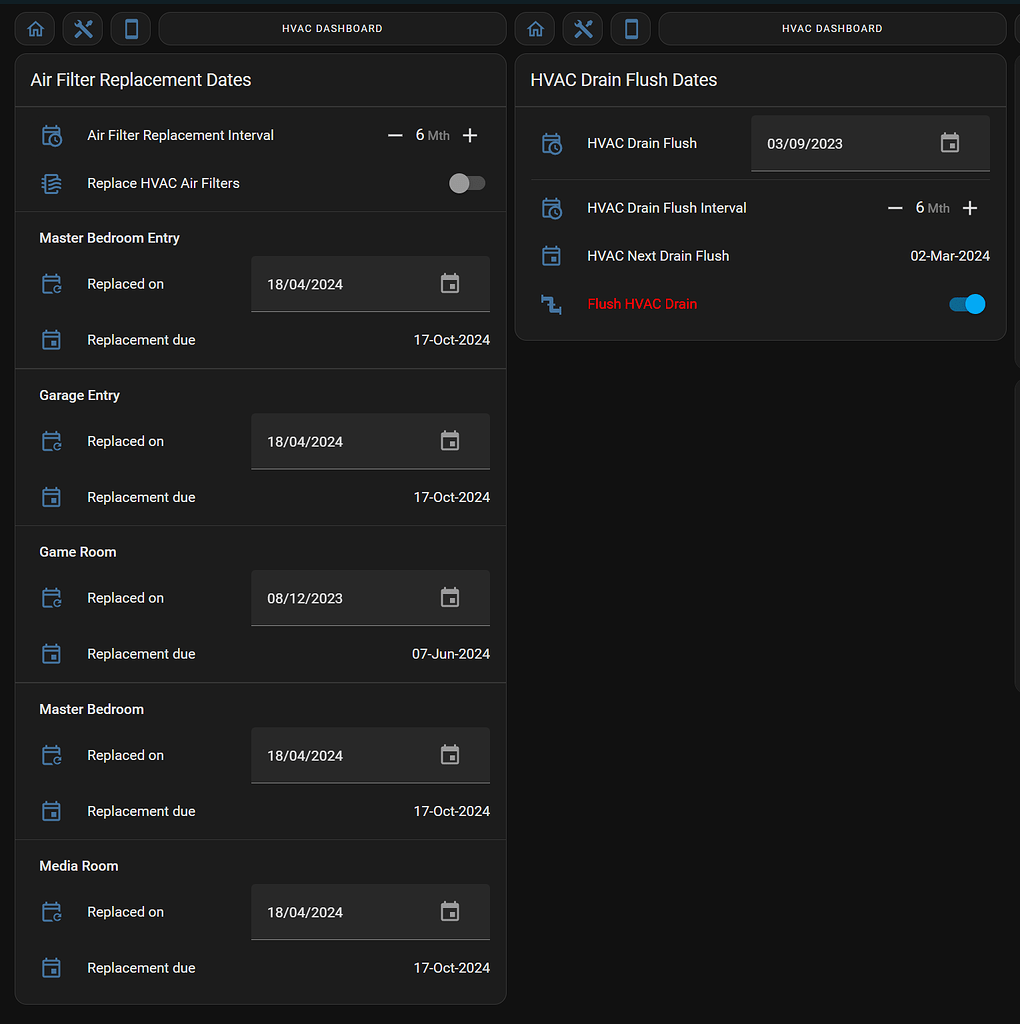This screenshot has height=1024, width=1020.
Task: Click the calendar icon beside Garage Entry Replacement due
Action: tap(51, 497)
